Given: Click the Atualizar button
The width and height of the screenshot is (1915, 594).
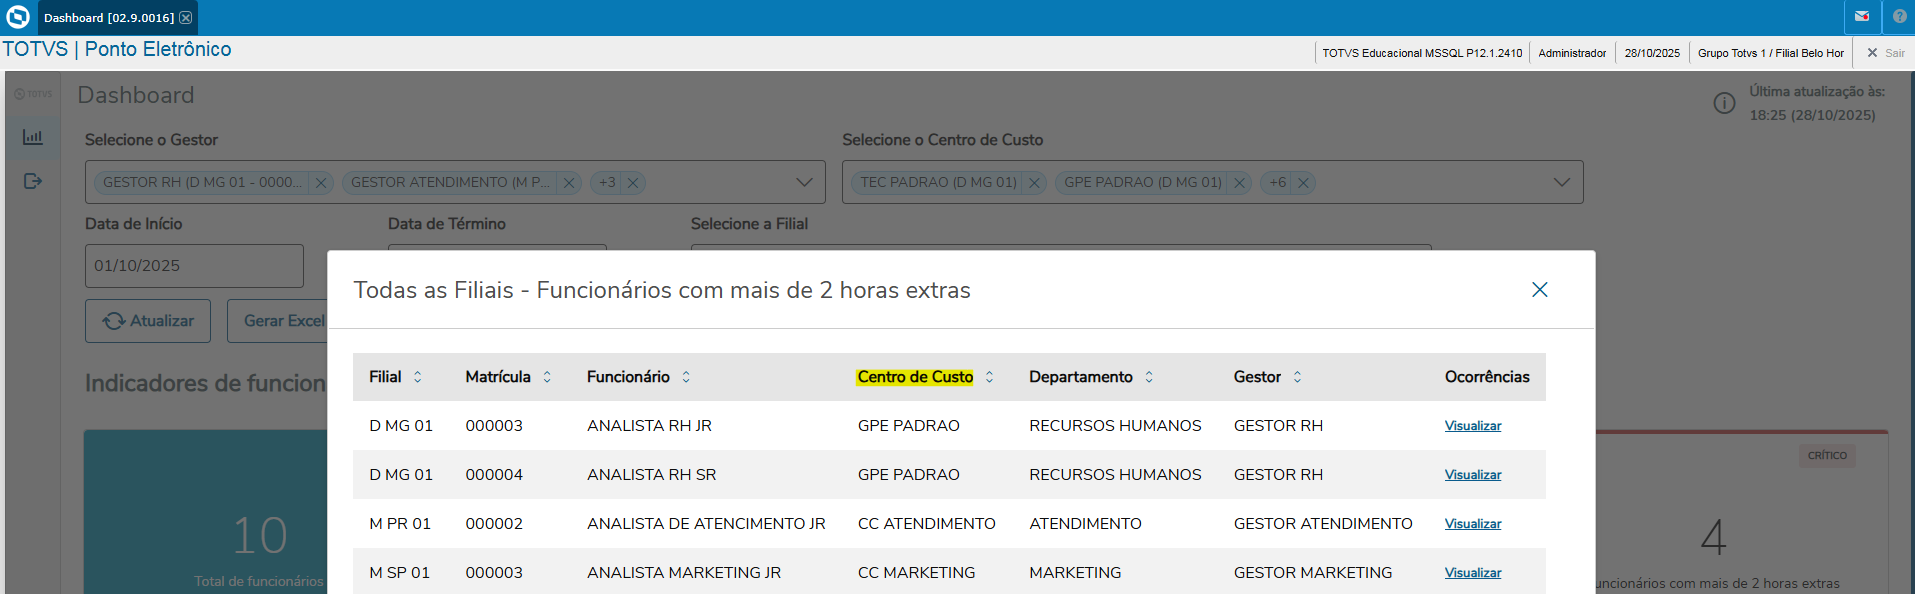Looking at the screenshot, I should [x=148, y=321].
